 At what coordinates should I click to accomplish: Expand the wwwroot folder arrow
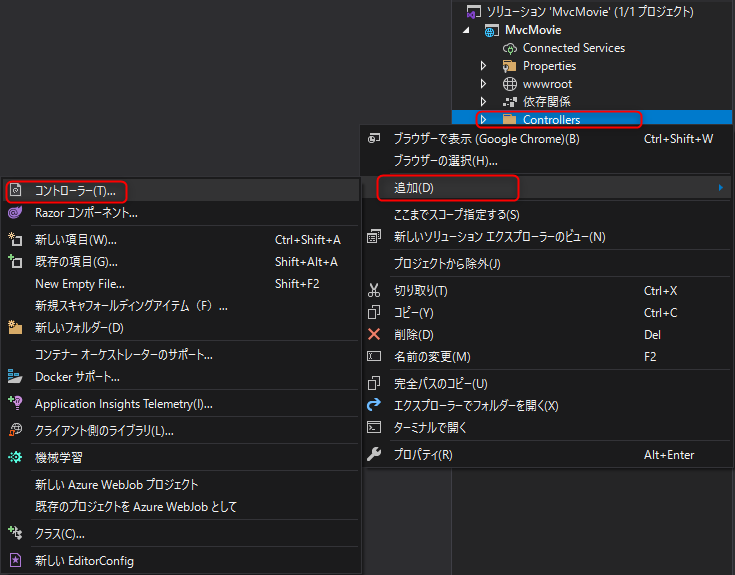coord(483,84)
